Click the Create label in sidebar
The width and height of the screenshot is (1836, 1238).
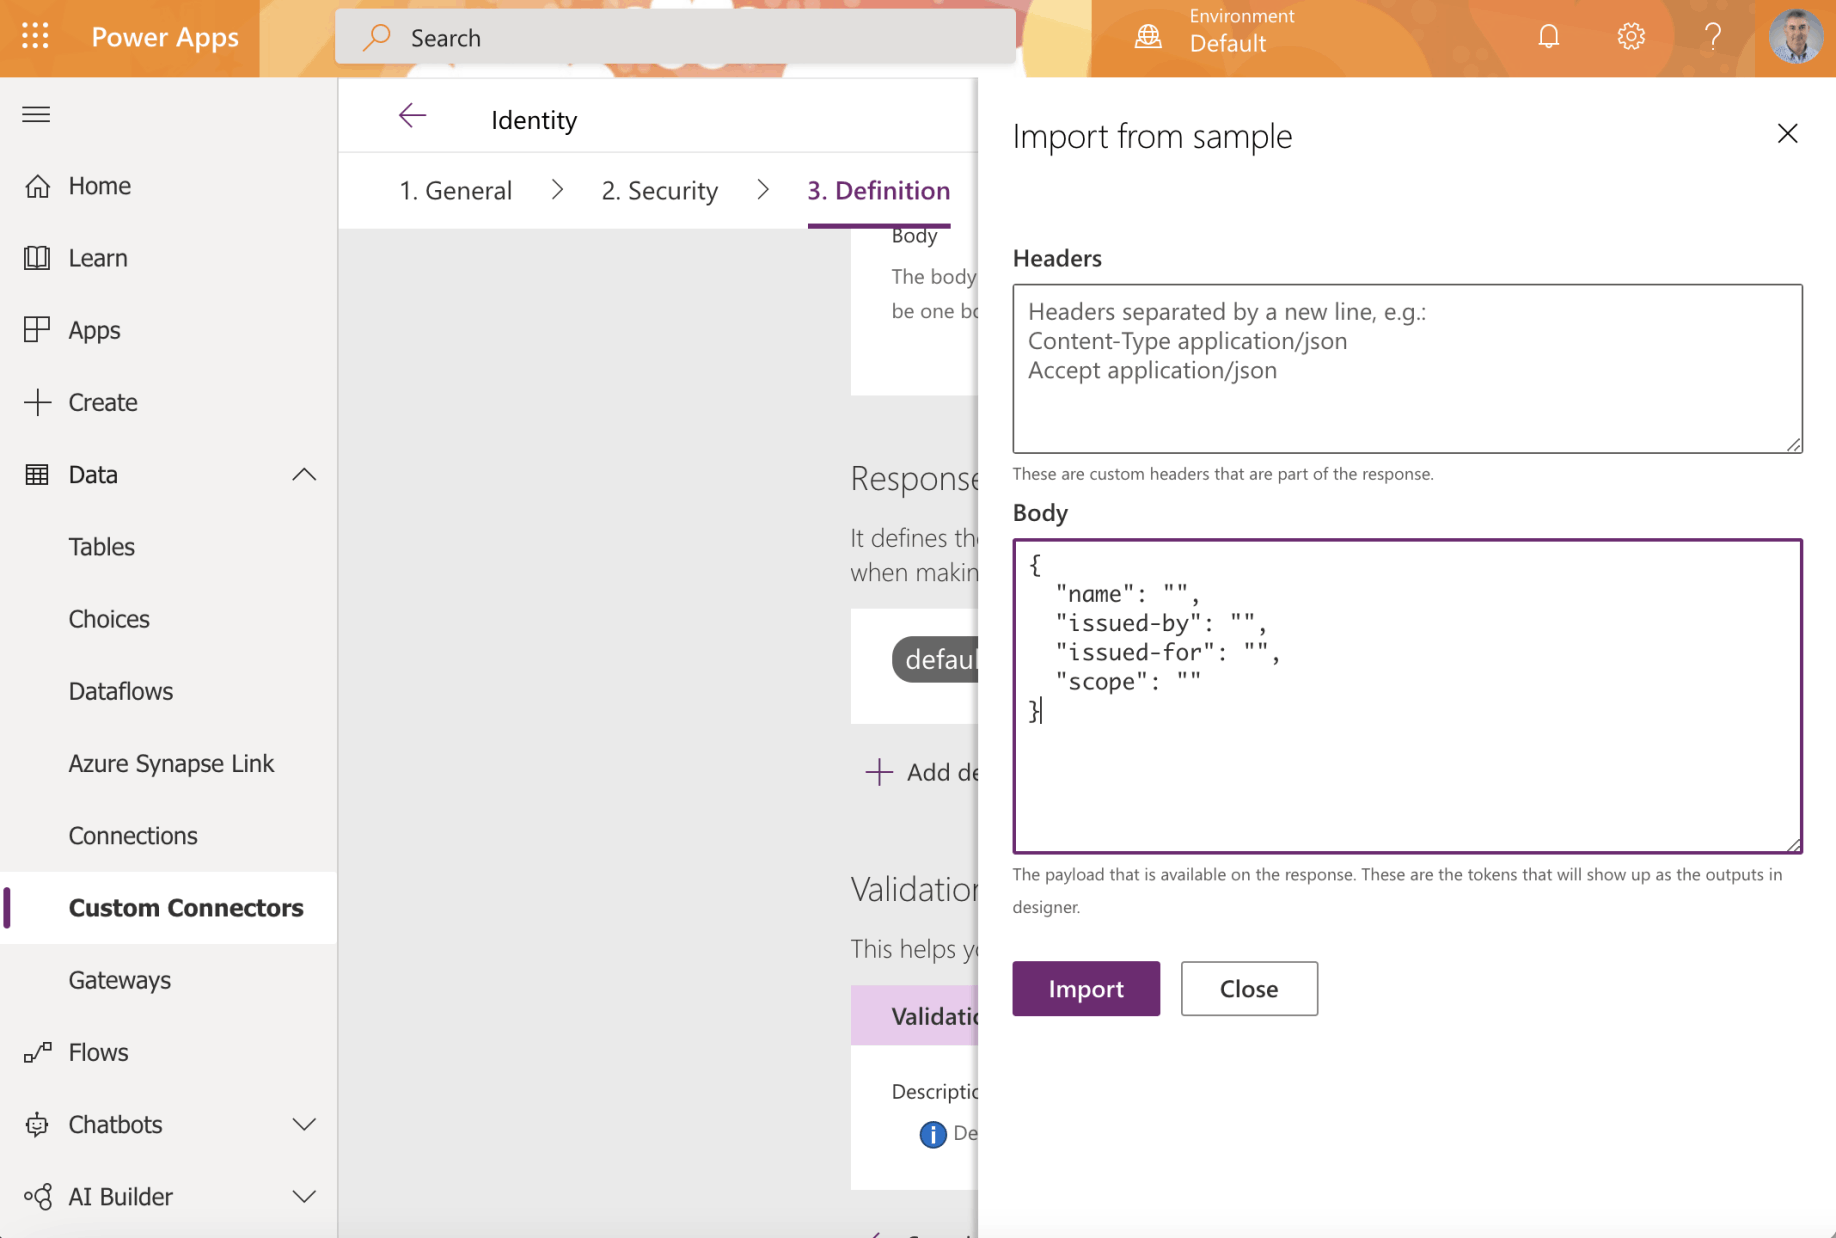103,402
